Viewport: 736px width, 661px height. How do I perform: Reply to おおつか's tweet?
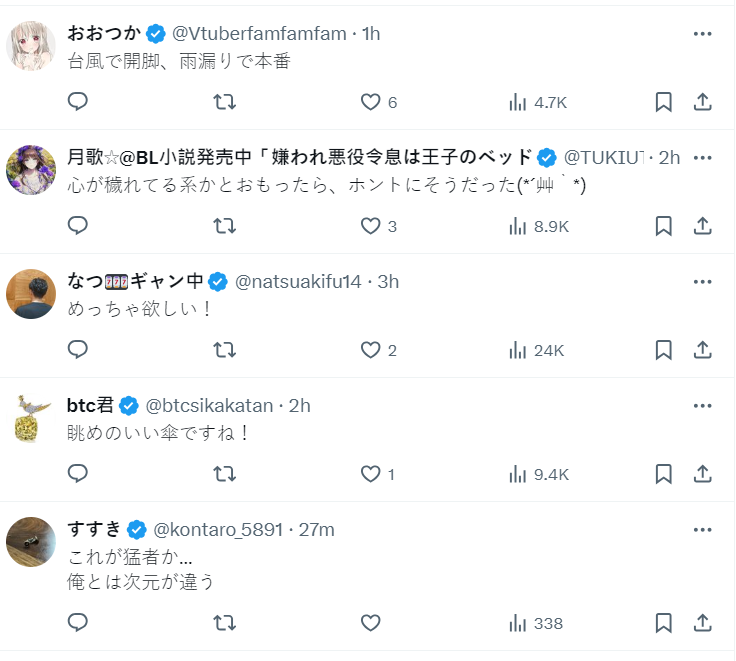(78, 101)
